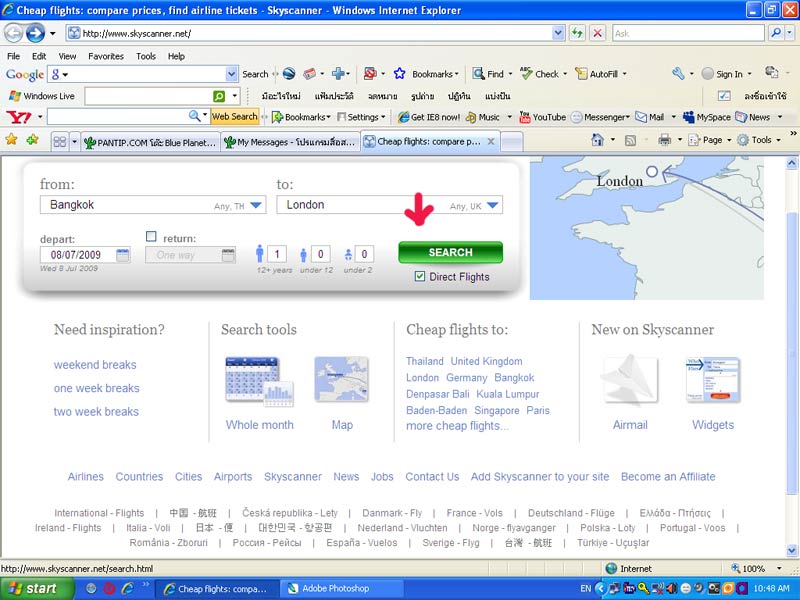Open the zoom level 100% dropdown

click(x=779, y=568)
